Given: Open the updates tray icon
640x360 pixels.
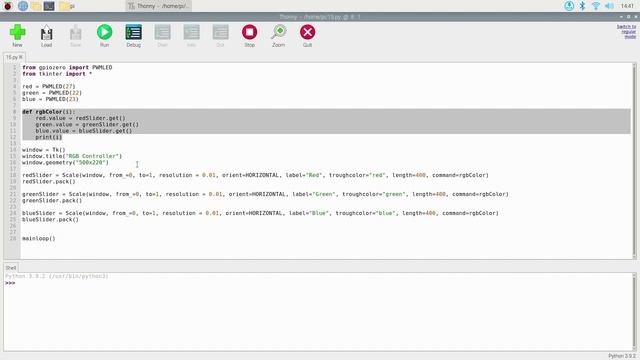Looking at the screenshot, I should click(x=569, y=6).
